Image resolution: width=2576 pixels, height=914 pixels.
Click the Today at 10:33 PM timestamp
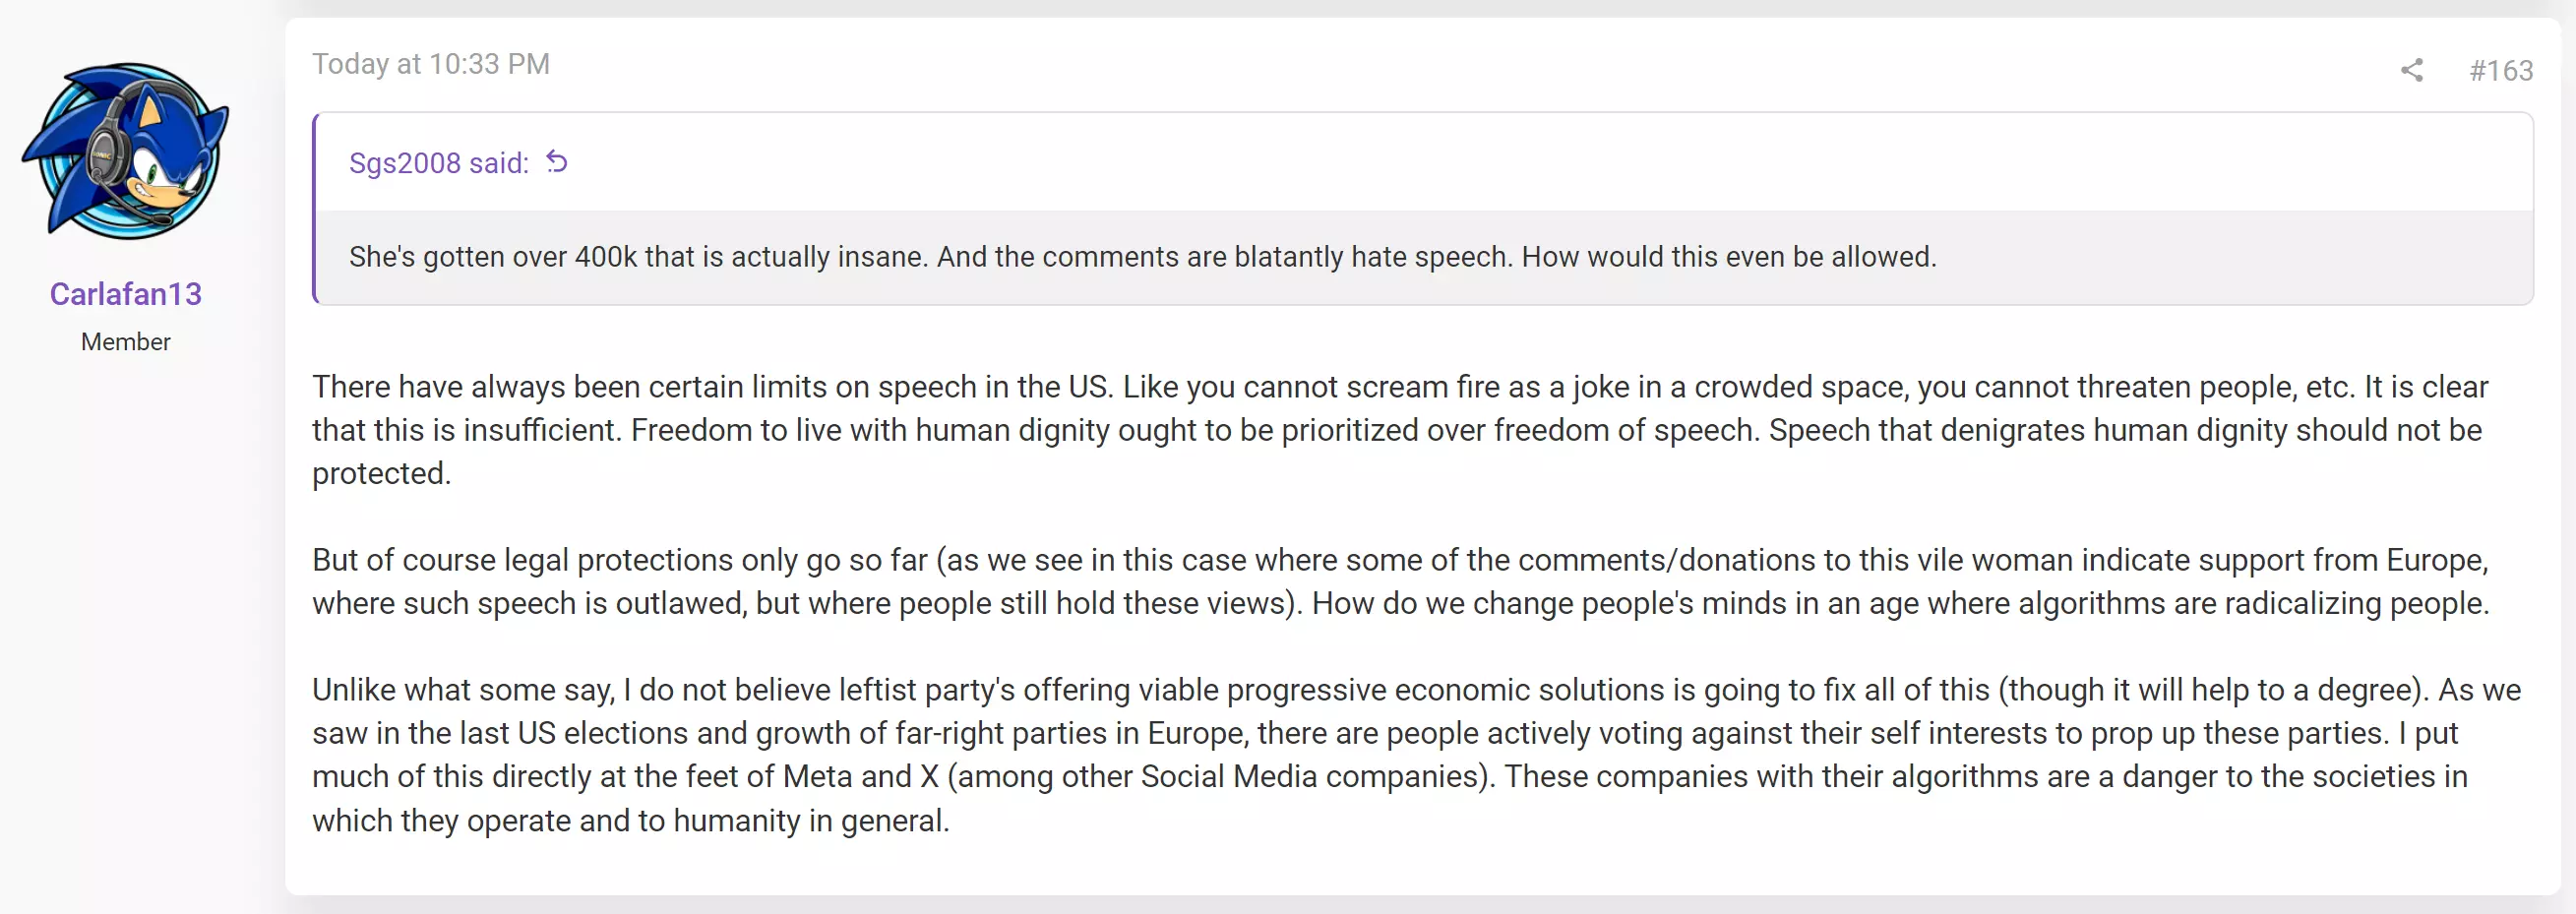pos(431,64)
